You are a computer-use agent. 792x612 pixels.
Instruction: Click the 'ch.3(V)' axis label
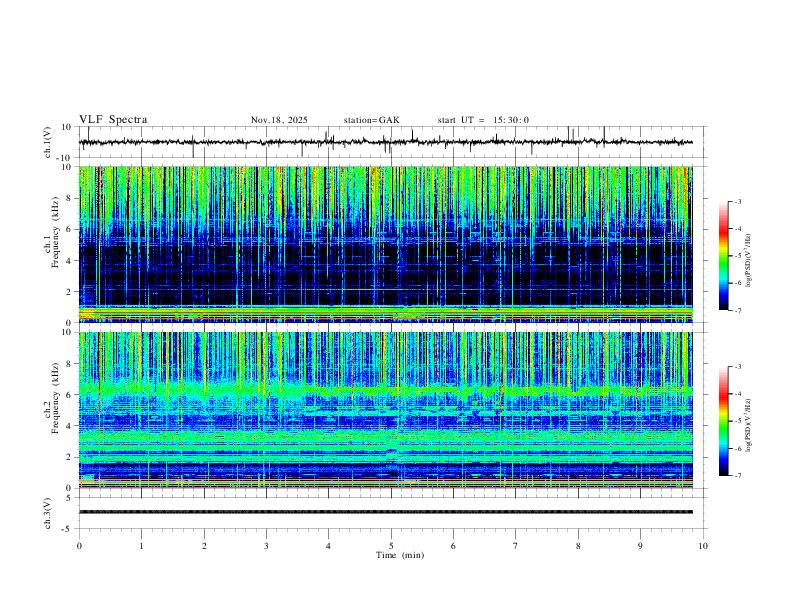pyautogui.click(x=48, y=513)
